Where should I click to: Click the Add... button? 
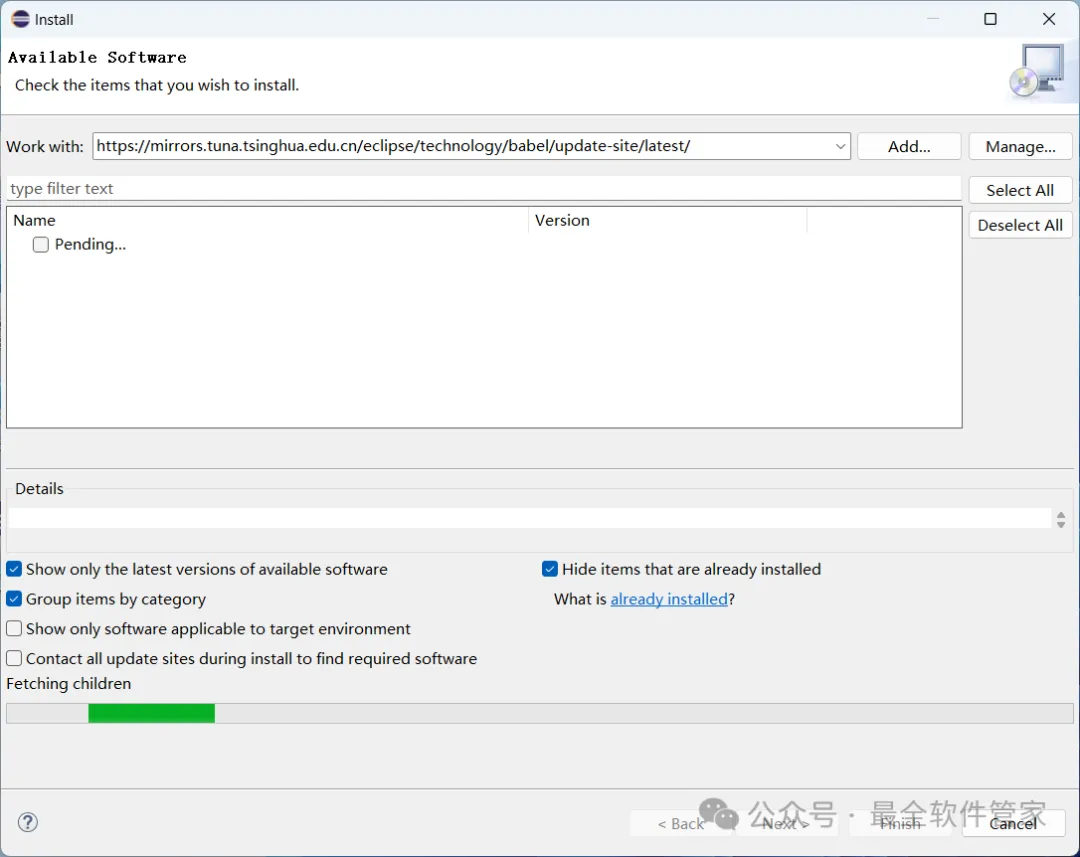tap(909, 146)
